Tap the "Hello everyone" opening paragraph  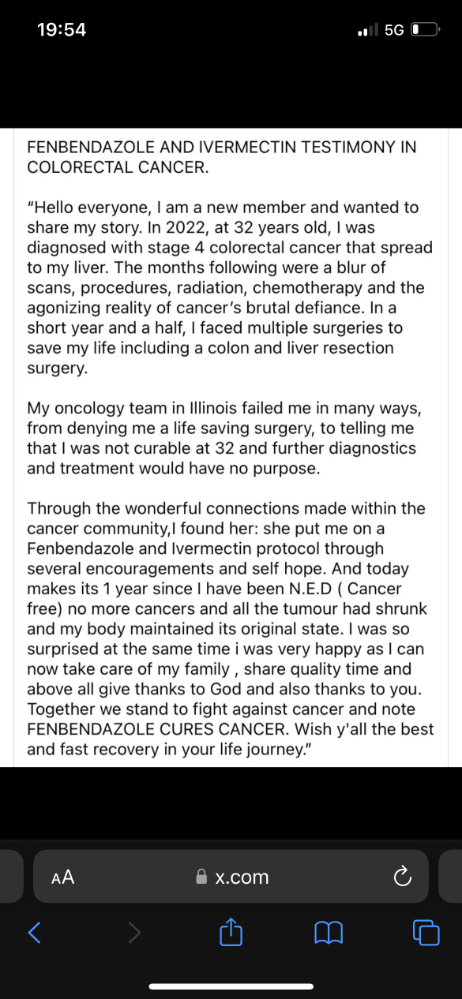[229, 287]
